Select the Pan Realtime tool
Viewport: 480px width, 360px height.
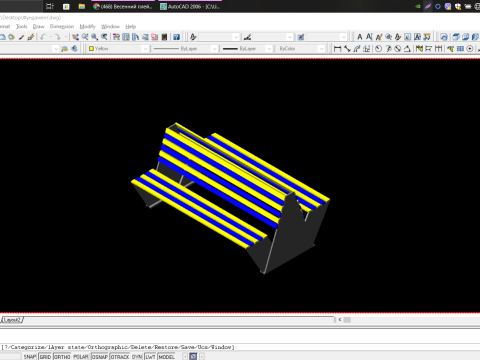(x=75, y=37)
